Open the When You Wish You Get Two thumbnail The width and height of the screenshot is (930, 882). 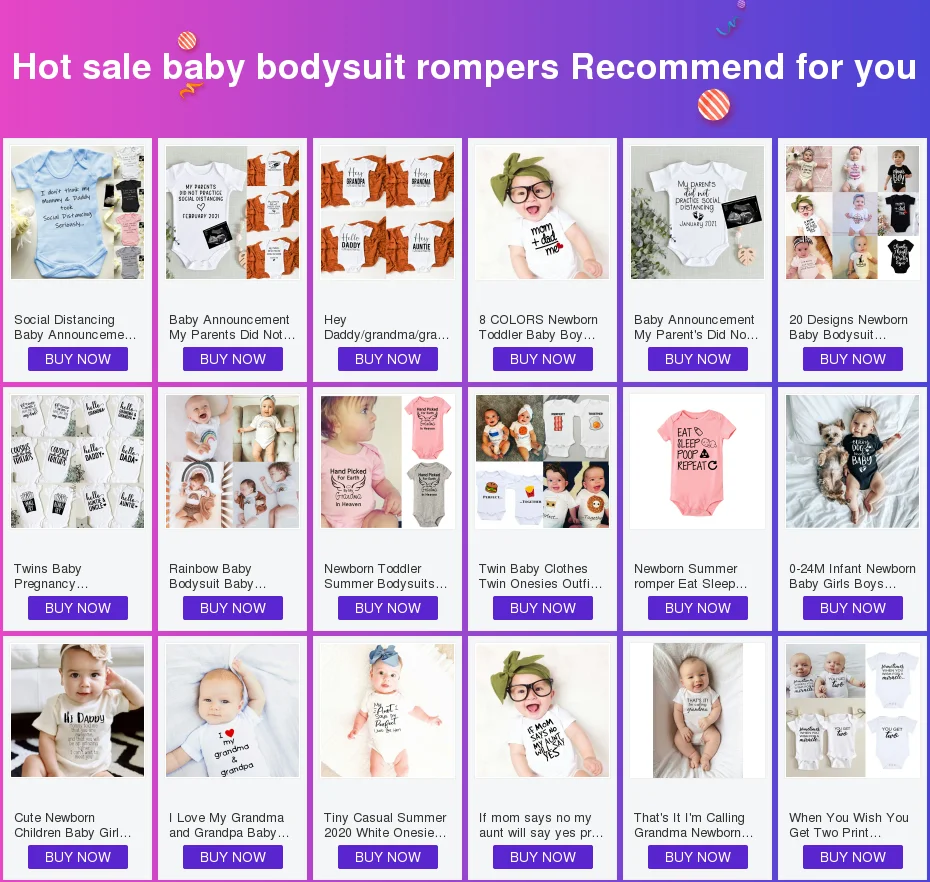point(852,711)
